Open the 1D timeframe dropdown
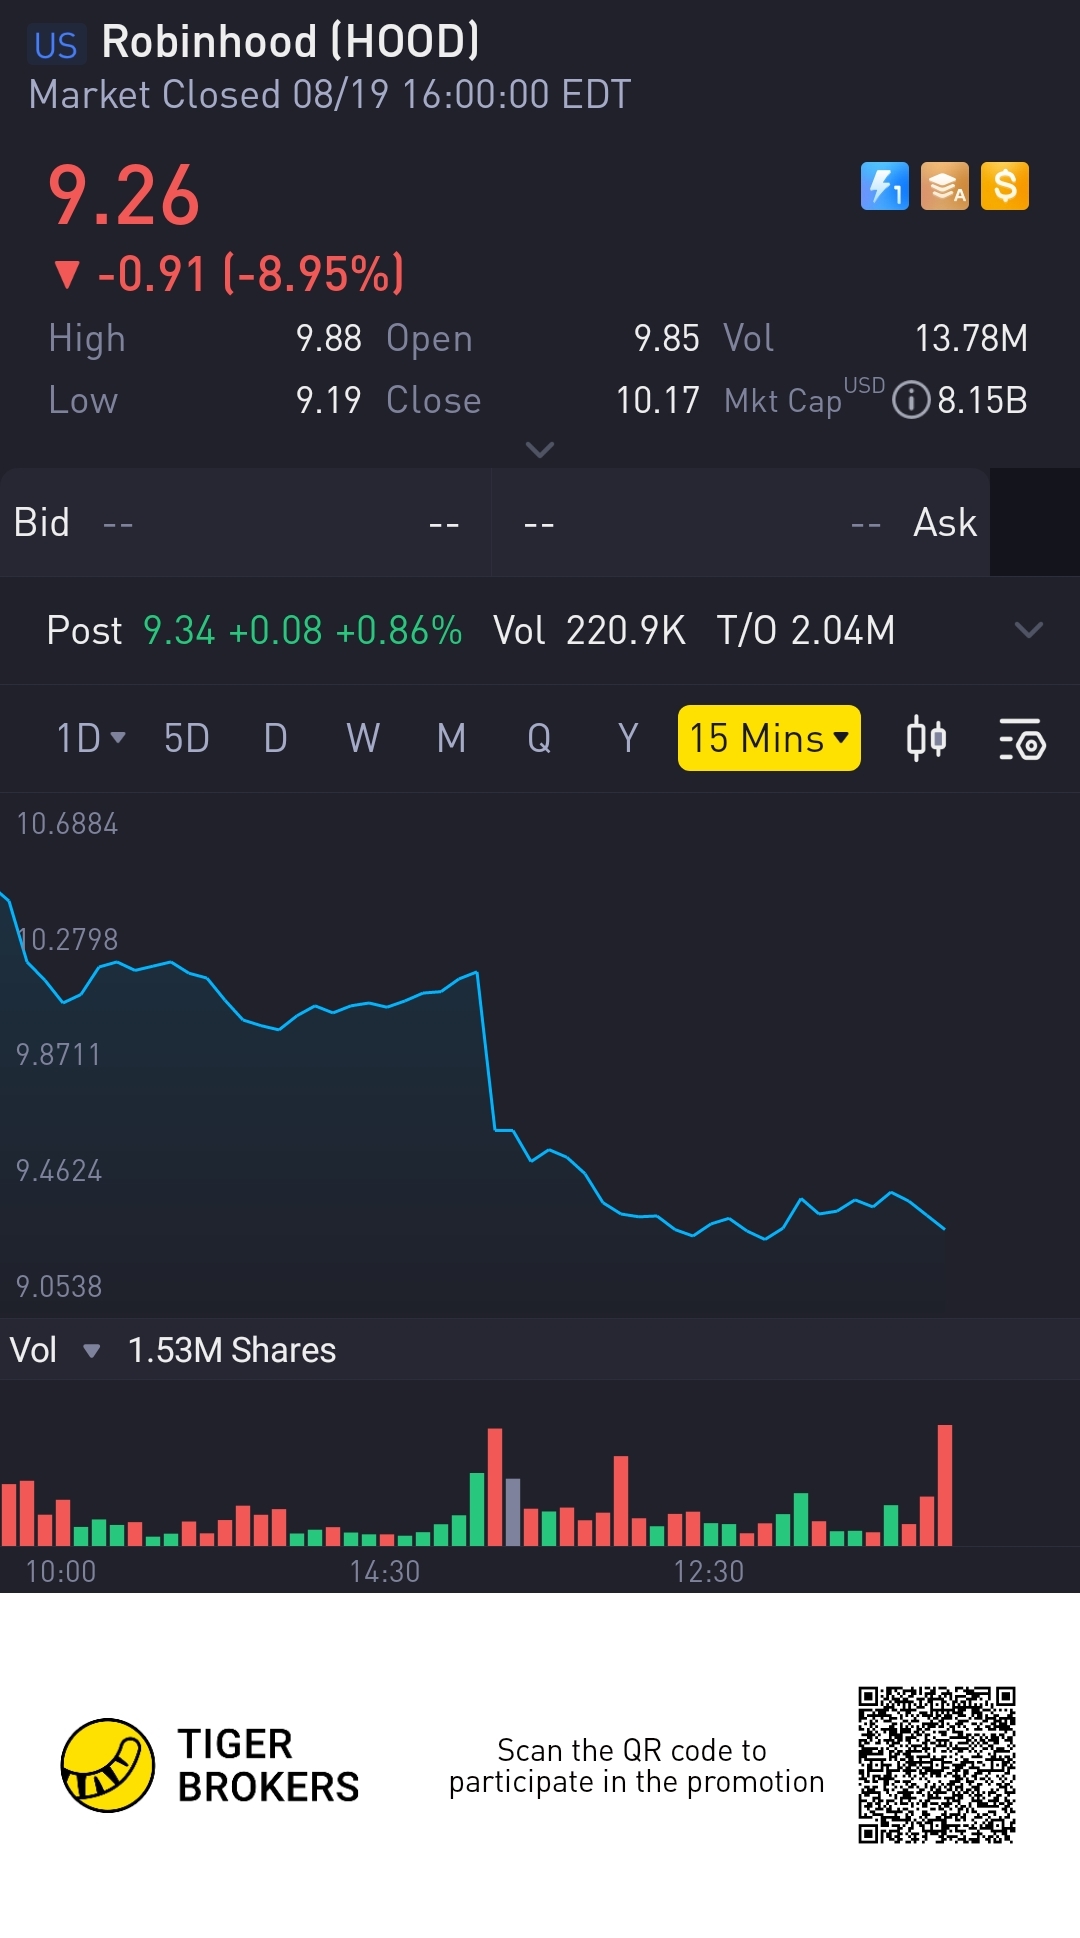Image resolution: width=1080 pixels, height=1938 pixels. point(90,738)
